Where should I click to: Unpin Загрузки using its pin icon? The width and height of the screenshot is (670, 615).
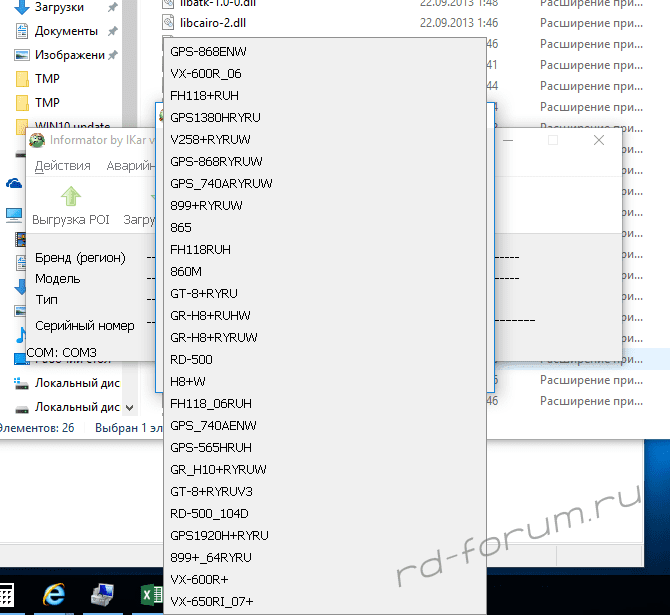pos(112,7)
